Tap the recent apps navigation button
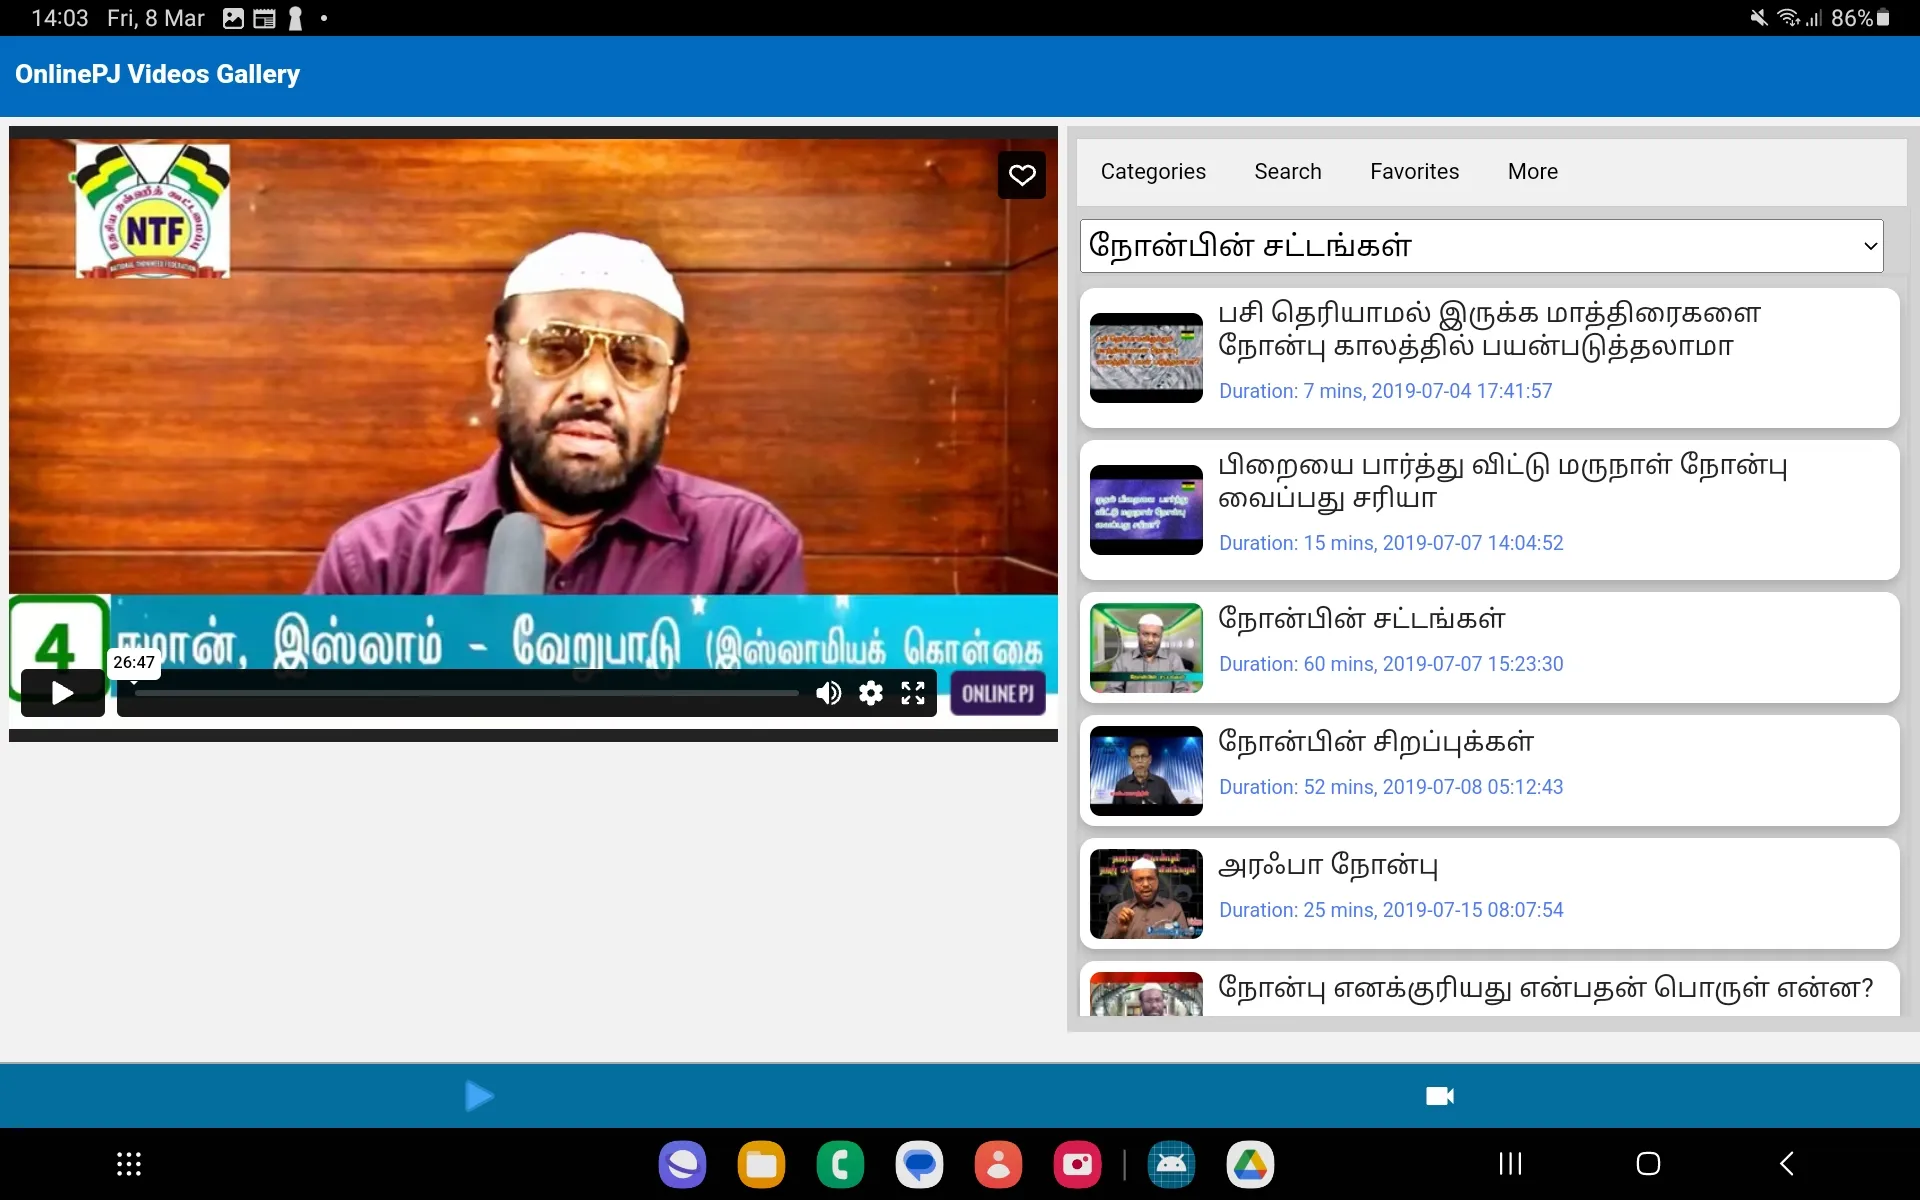This screenshot has width=1920, height=1200. 1510,1164
